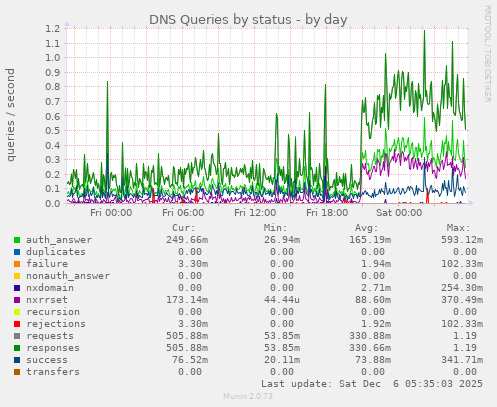Click the Last update timestamp text
This screenshot has width=497, height=407.
pyautogui.click(x=372, y=384)
